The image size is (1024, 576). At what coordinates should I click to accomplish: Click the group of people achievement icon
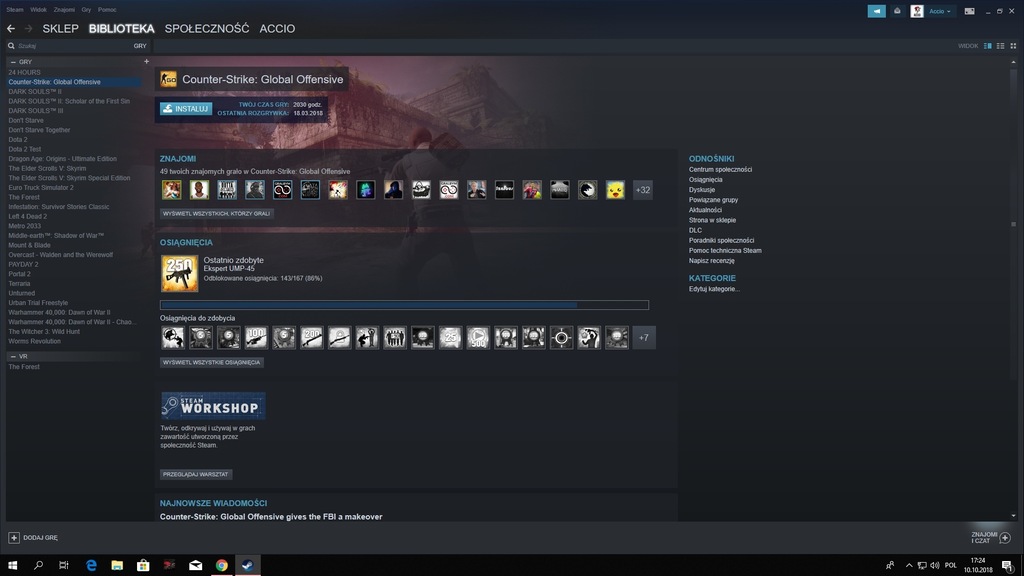394,338
